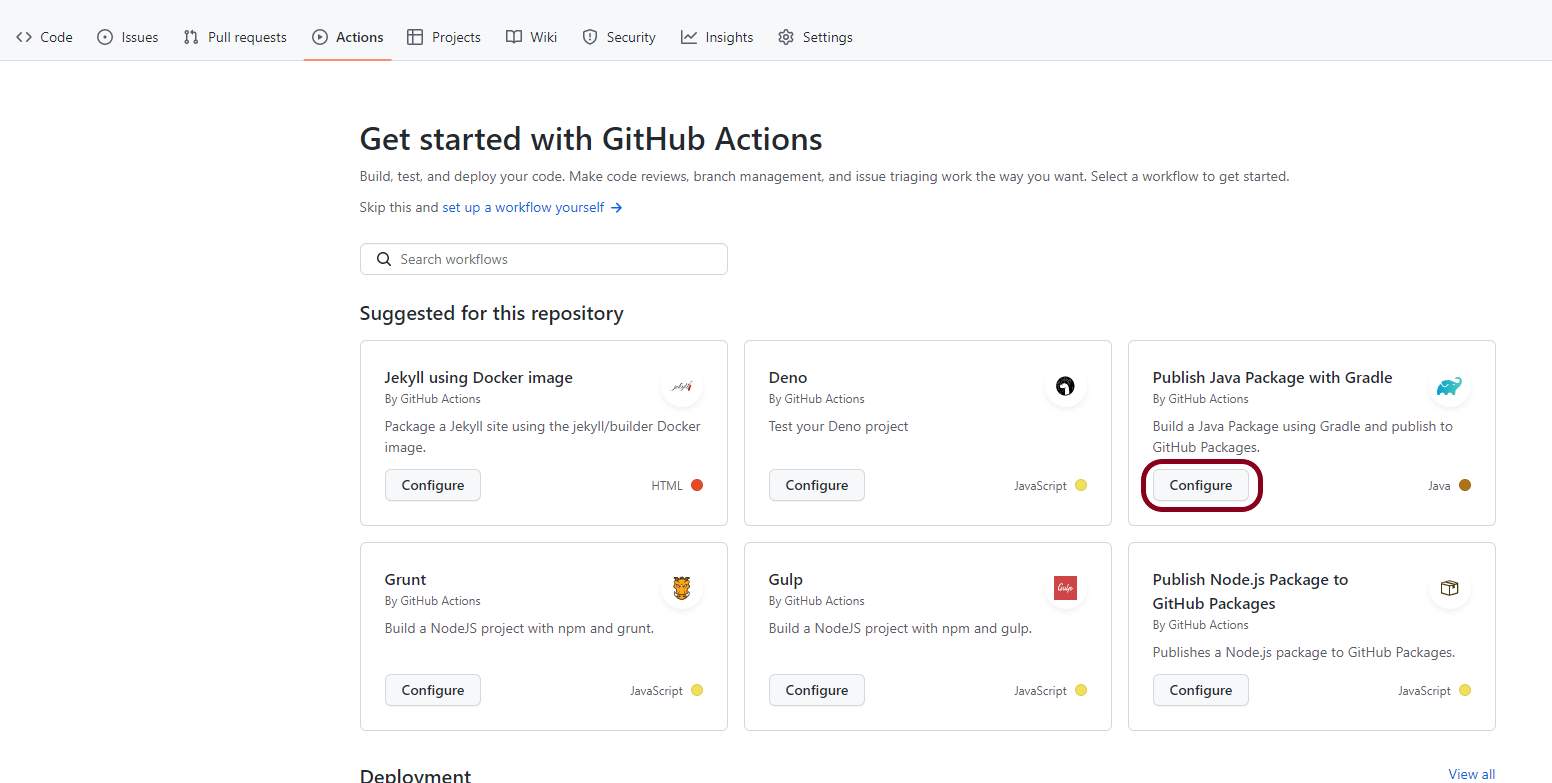The image size is (1552, 783).
Task: Open the Projects tab
Action: tap(444, 37)
